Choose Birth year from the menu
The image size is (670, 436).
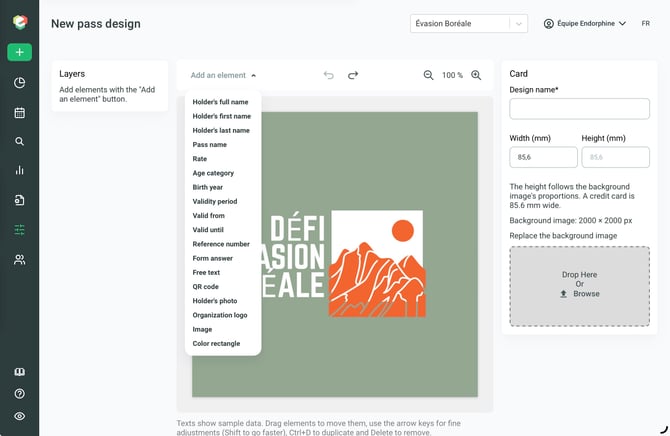point(208,187)
